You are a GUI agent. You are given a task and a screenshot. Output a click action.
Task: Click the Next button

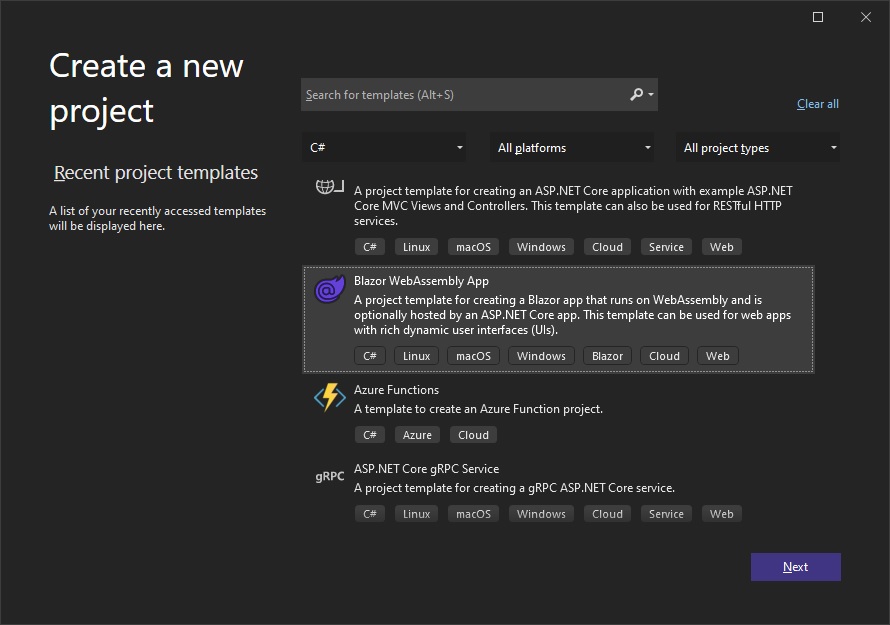tap(795, 566)
